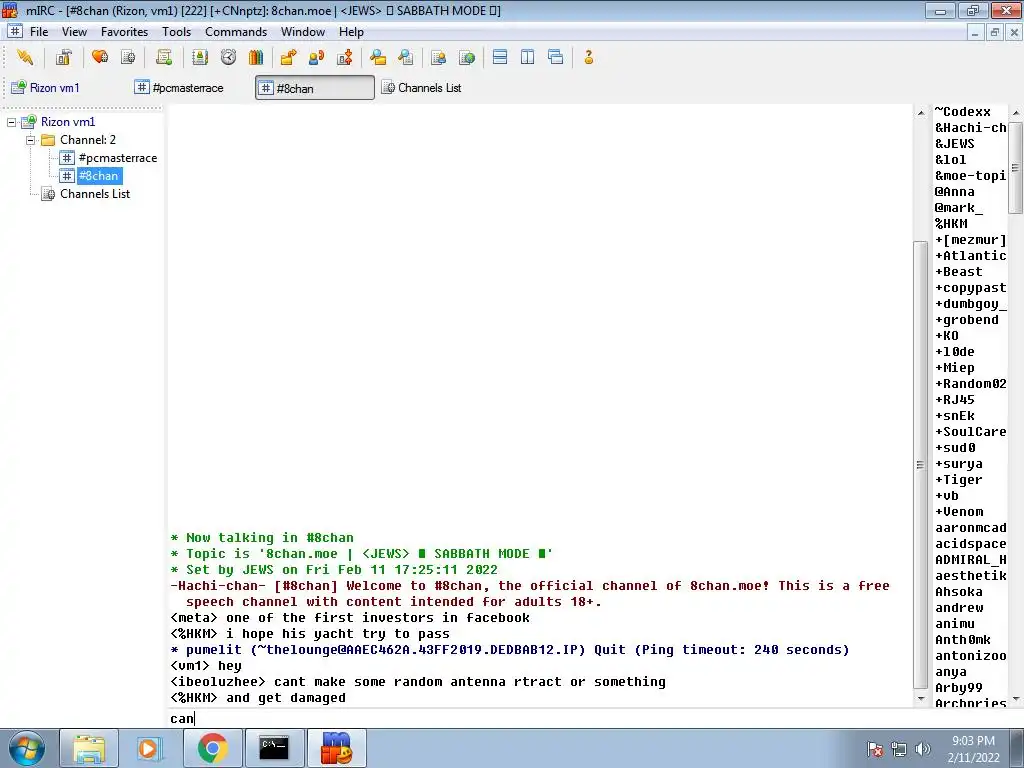The width and height of the screenshot is (1024, 768).
Task: Open Google Chrome from the taskbar
Action: tap(213, 748)
